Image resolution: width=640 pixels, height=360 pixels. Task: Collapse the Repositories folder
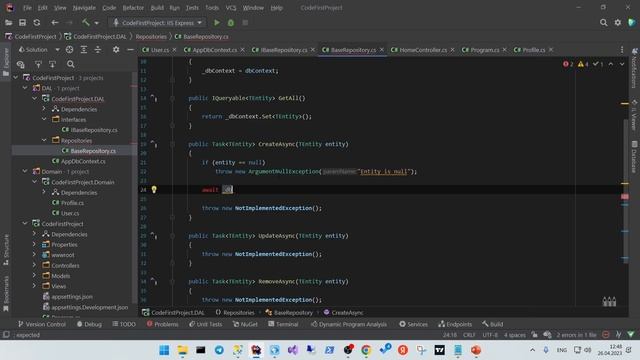pyautogui.click(x=44, y=140)
